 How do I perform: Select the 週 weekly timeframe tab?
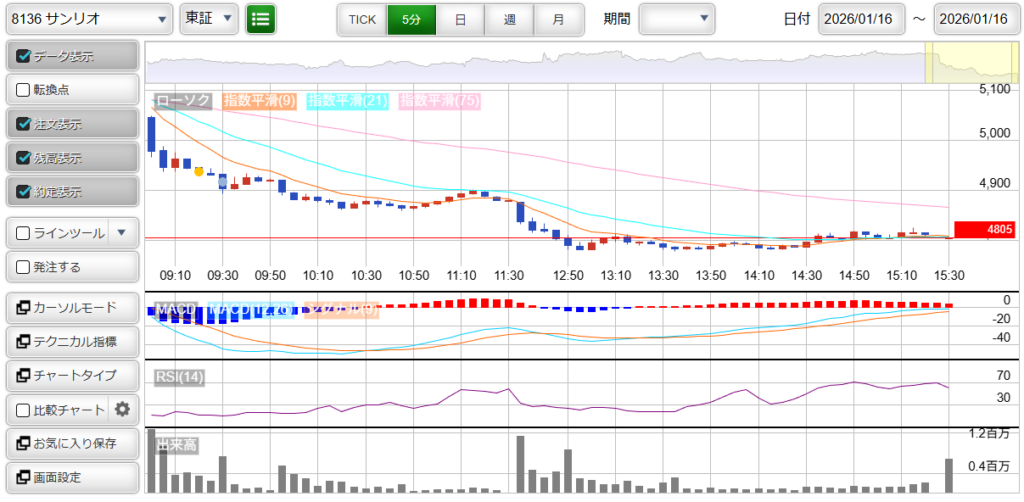[509, 19]
